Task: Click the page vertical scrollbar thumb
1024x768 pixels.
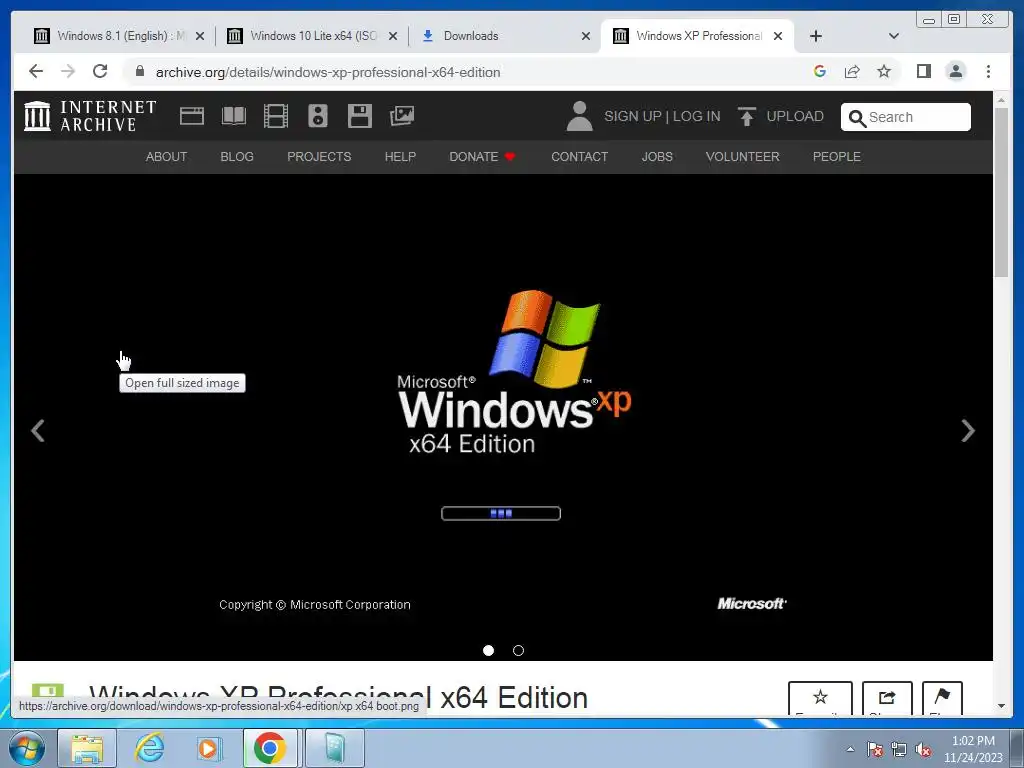Action: (1001, 193)
